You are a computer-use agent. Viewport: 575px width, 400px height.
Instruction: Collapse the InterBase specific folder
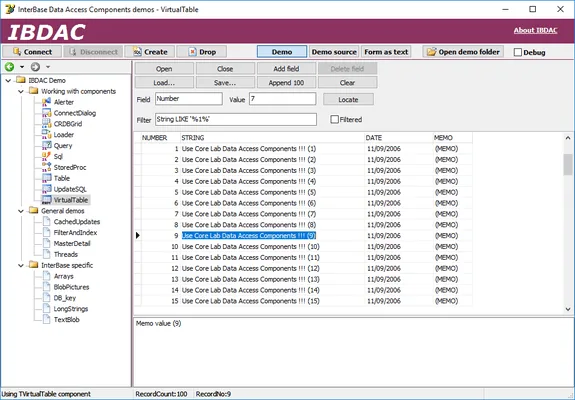[x=21, y=265]
